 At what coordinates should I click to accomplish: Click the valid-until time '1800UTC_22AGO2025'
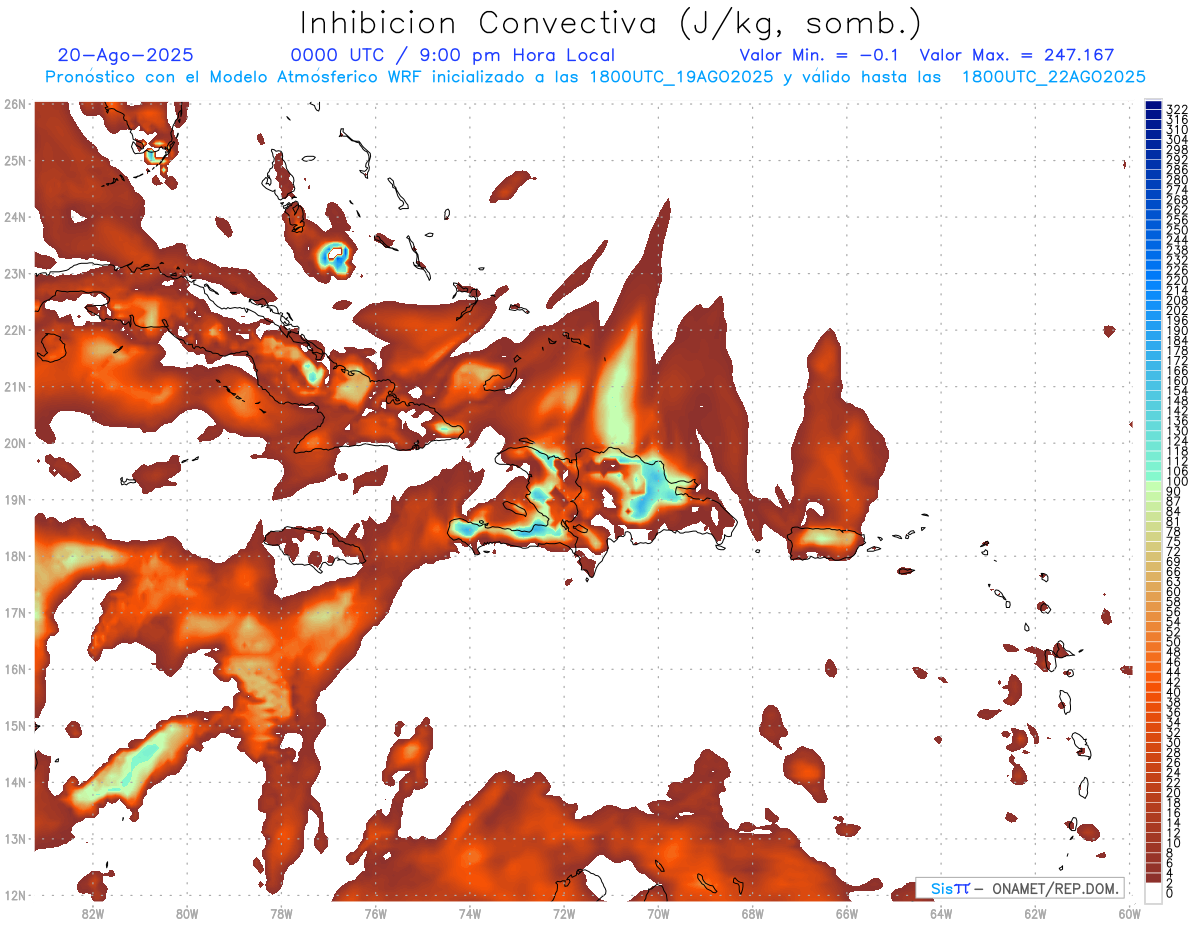tap(1053, 77)
